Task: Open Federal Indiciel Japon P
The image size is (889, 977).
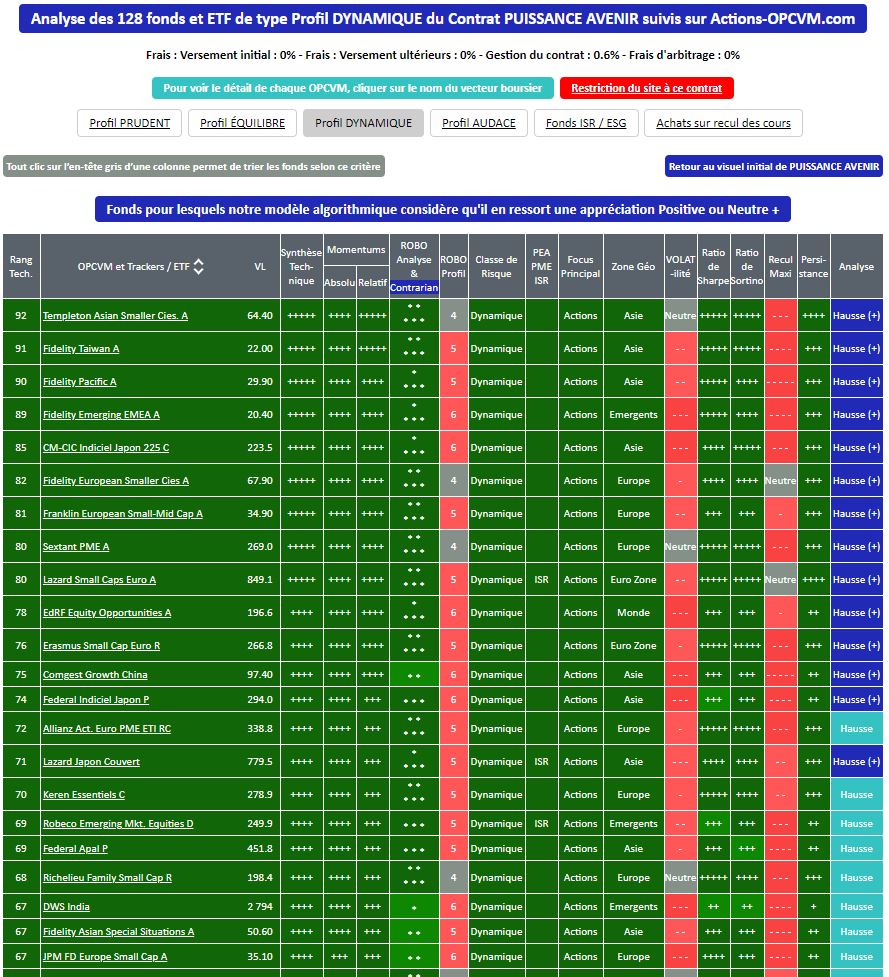Action: point(96,700)
